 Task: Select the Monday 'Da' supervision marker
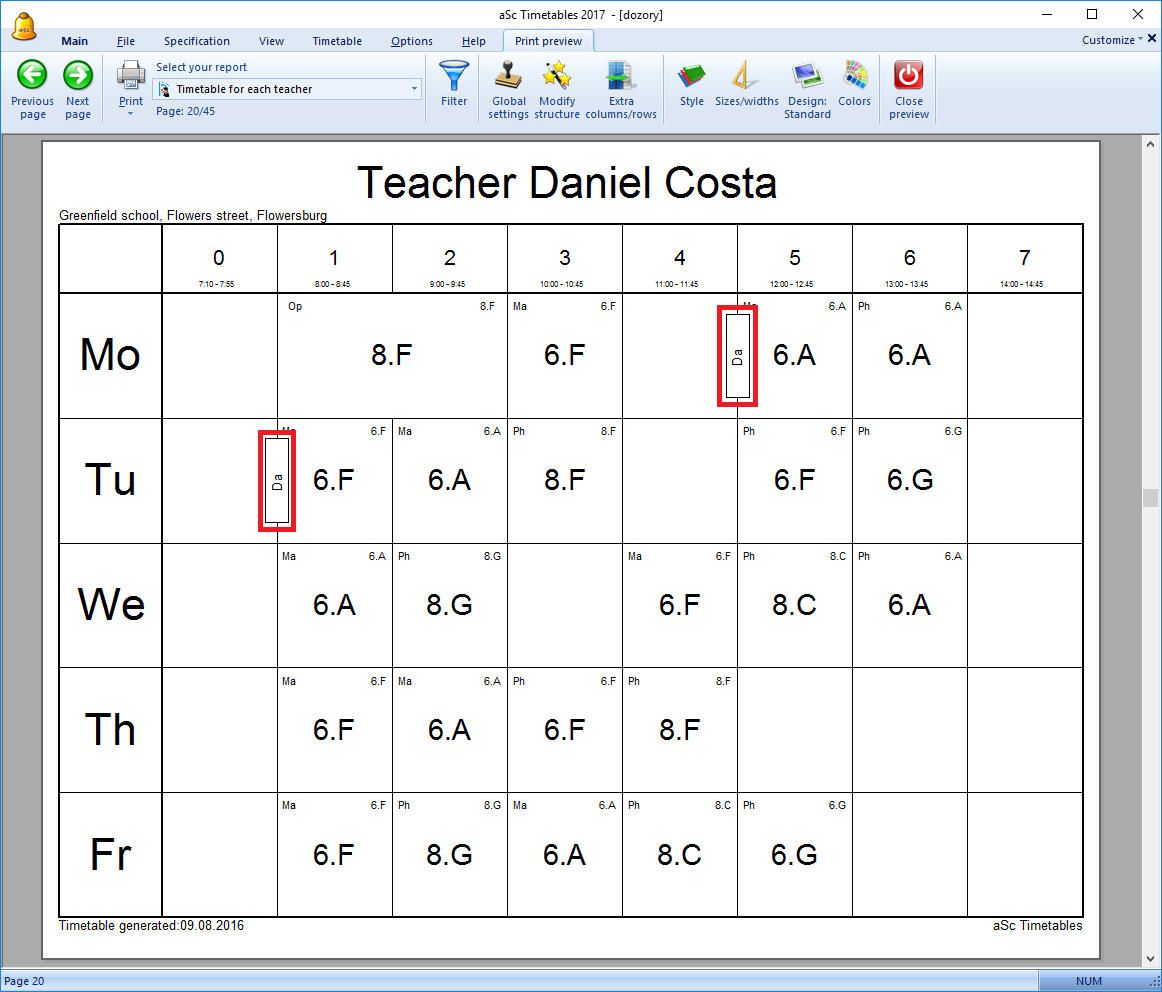pyautogui.click(x=737, y=356)
